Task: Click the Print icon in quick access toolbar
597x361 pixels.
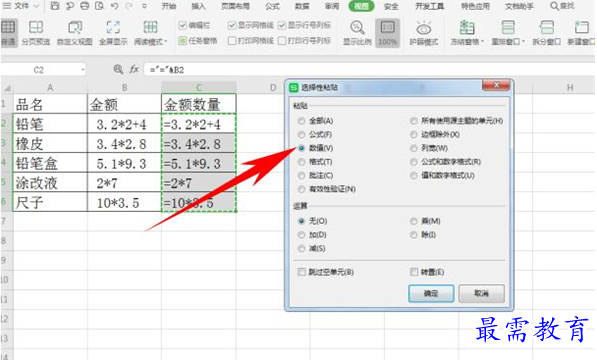Action: 85,6
